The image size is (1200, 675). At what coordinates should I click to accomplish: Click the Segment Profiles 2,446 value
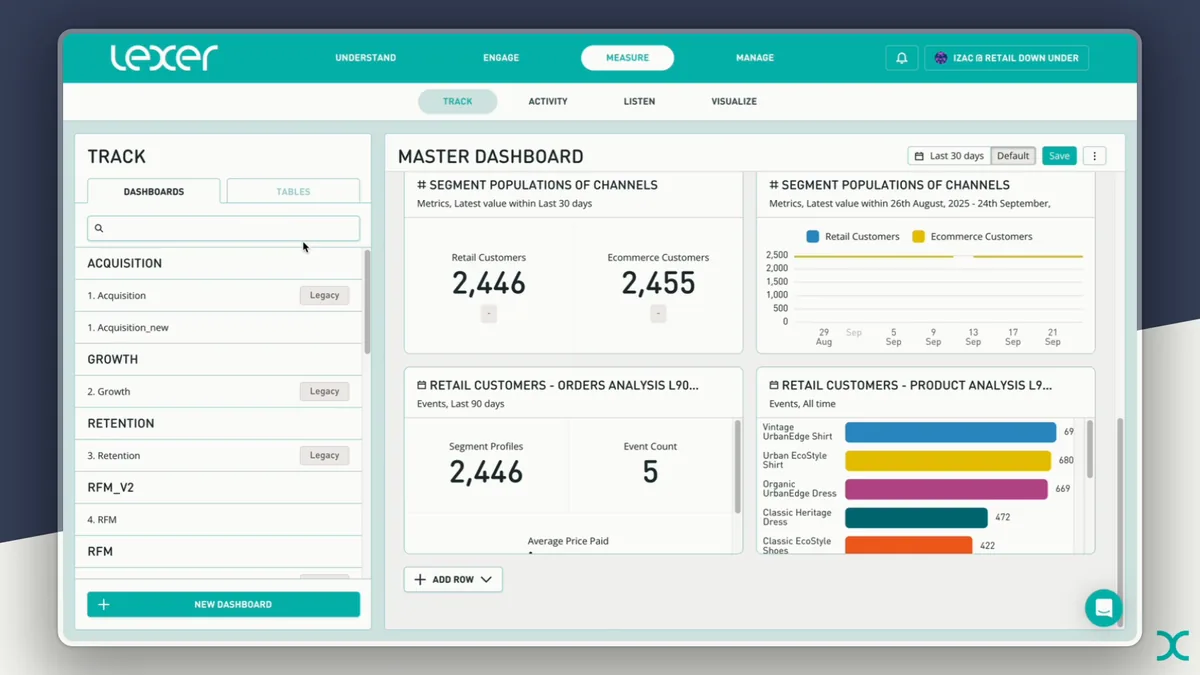click(x=486, y=472)
